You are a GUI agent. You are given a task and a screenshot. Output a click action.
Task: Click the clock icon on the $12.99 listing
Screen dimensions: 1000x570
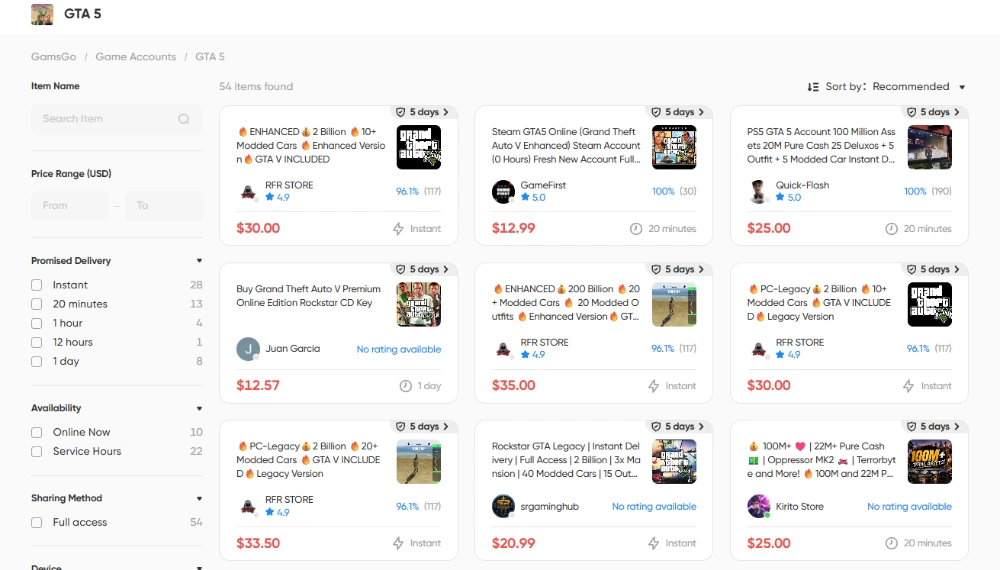[636, 229]
